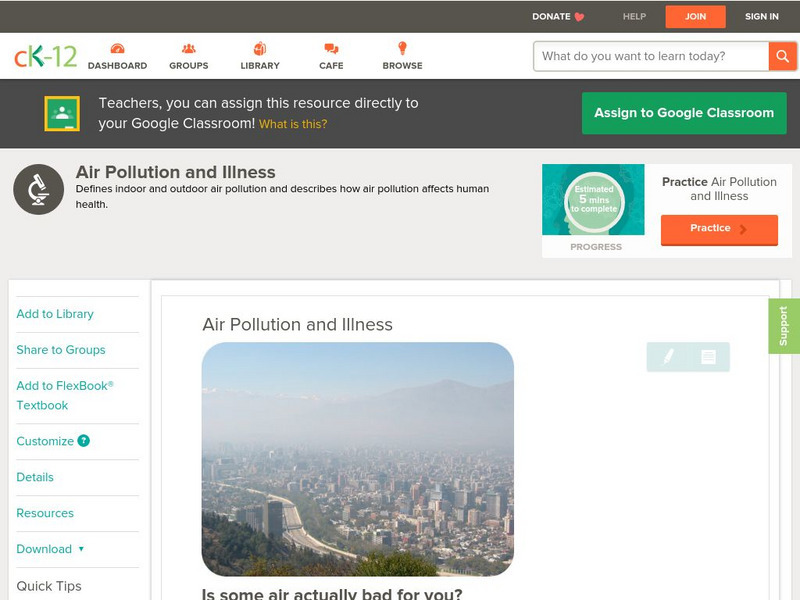Click the Google Classroom icon
The image size is (800, 600).
click(x=62, y=114)
